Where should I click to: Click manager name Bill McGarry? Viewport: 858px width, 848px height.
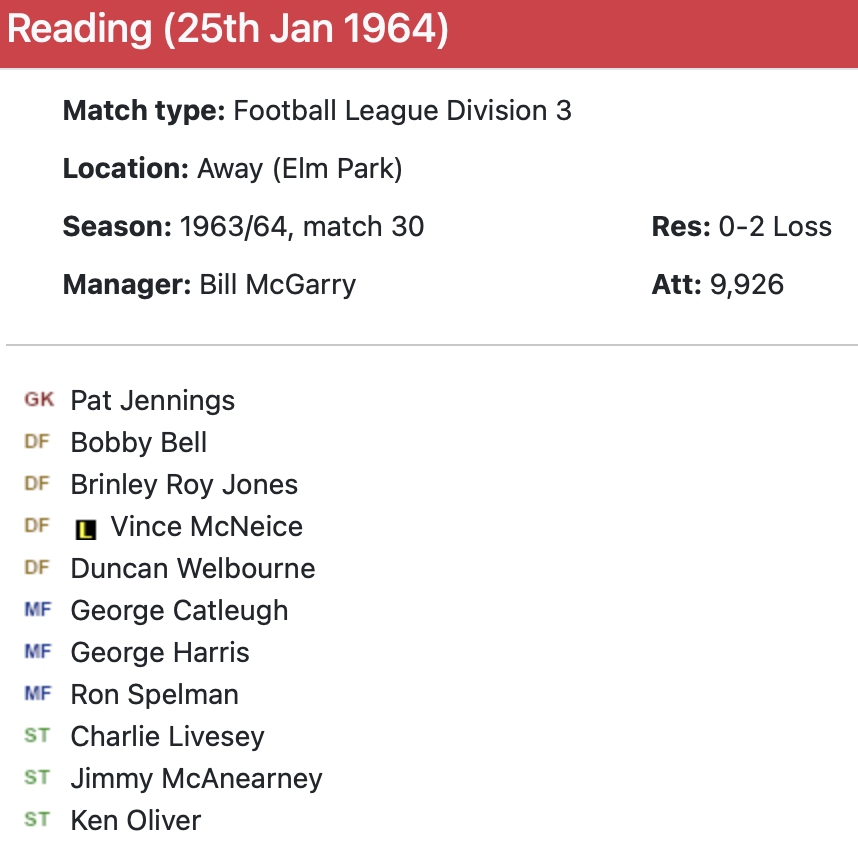click(277, 285)
